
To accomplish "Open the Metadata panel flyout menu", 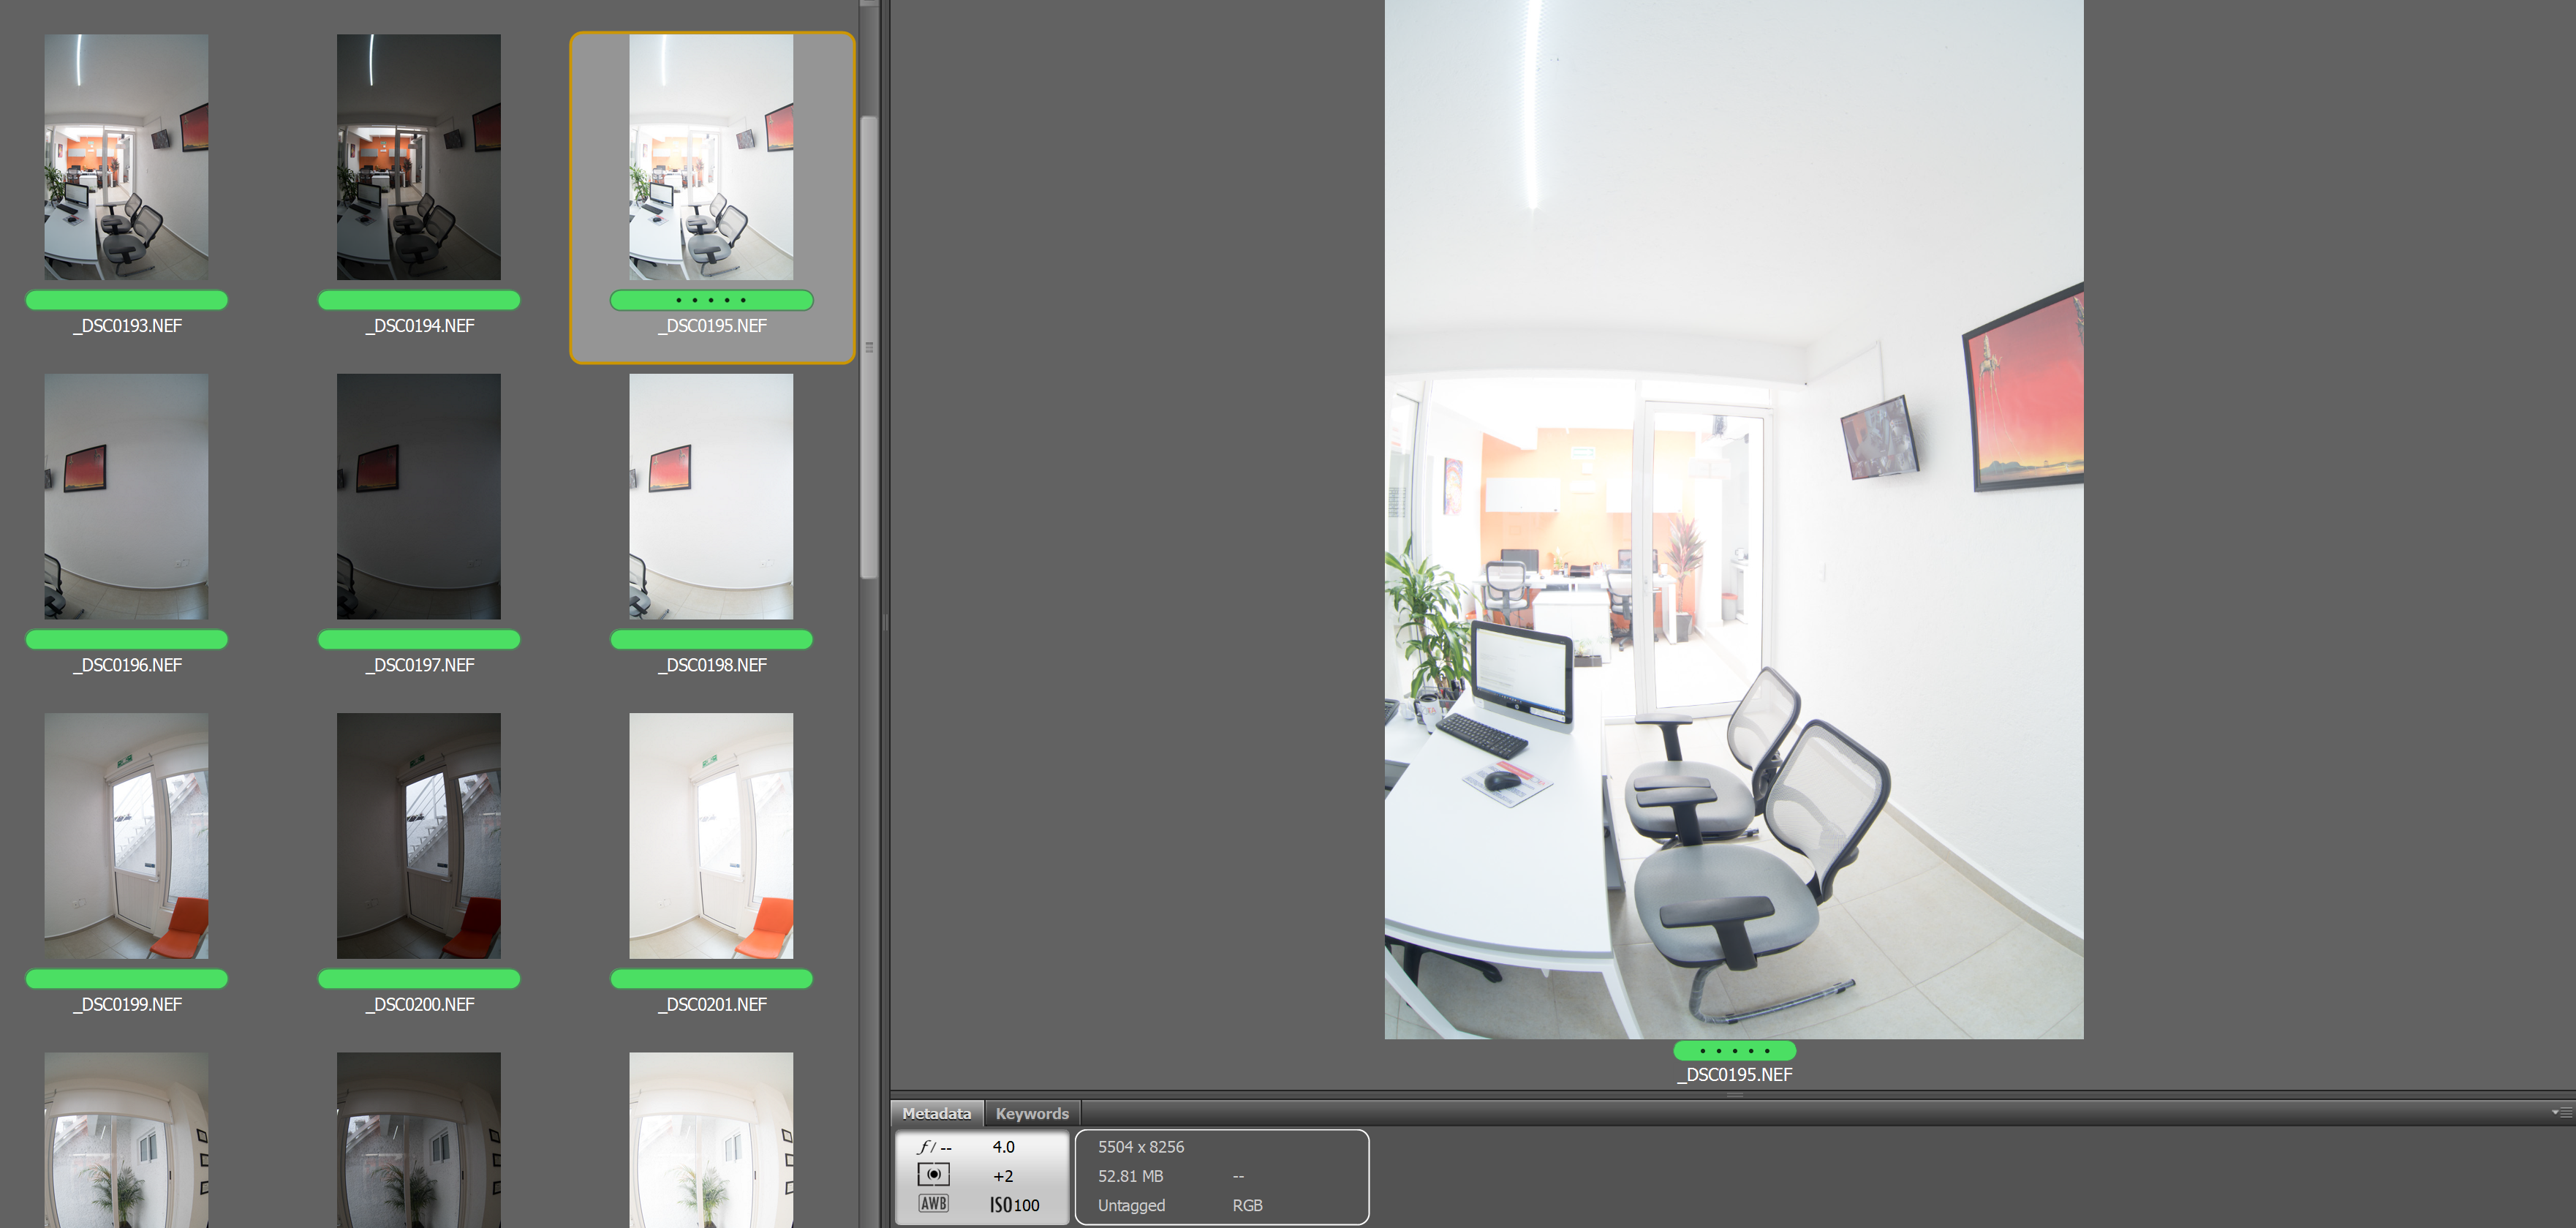I will pyautogui.click(x=2561, y=1112).
